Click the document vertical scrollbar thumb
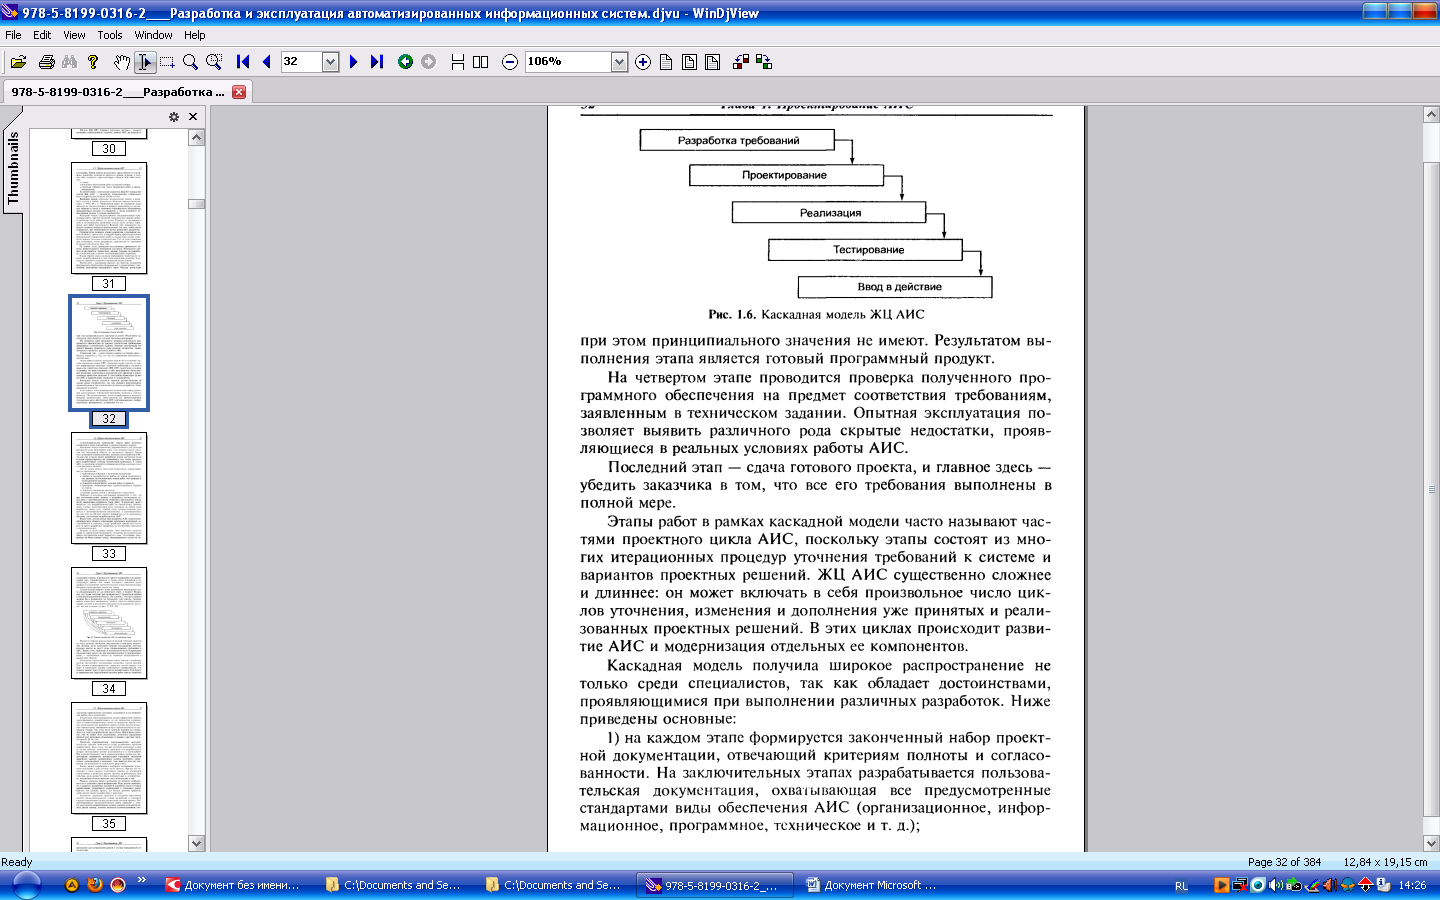Screen dimensions: 1440x900 coord(1431,489)
